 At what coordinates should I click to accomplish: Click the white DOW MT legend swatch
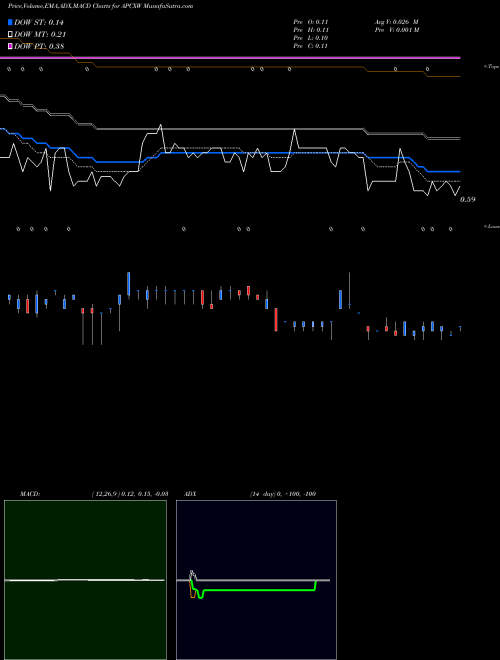pyautogui.click(x=10, y=34)
